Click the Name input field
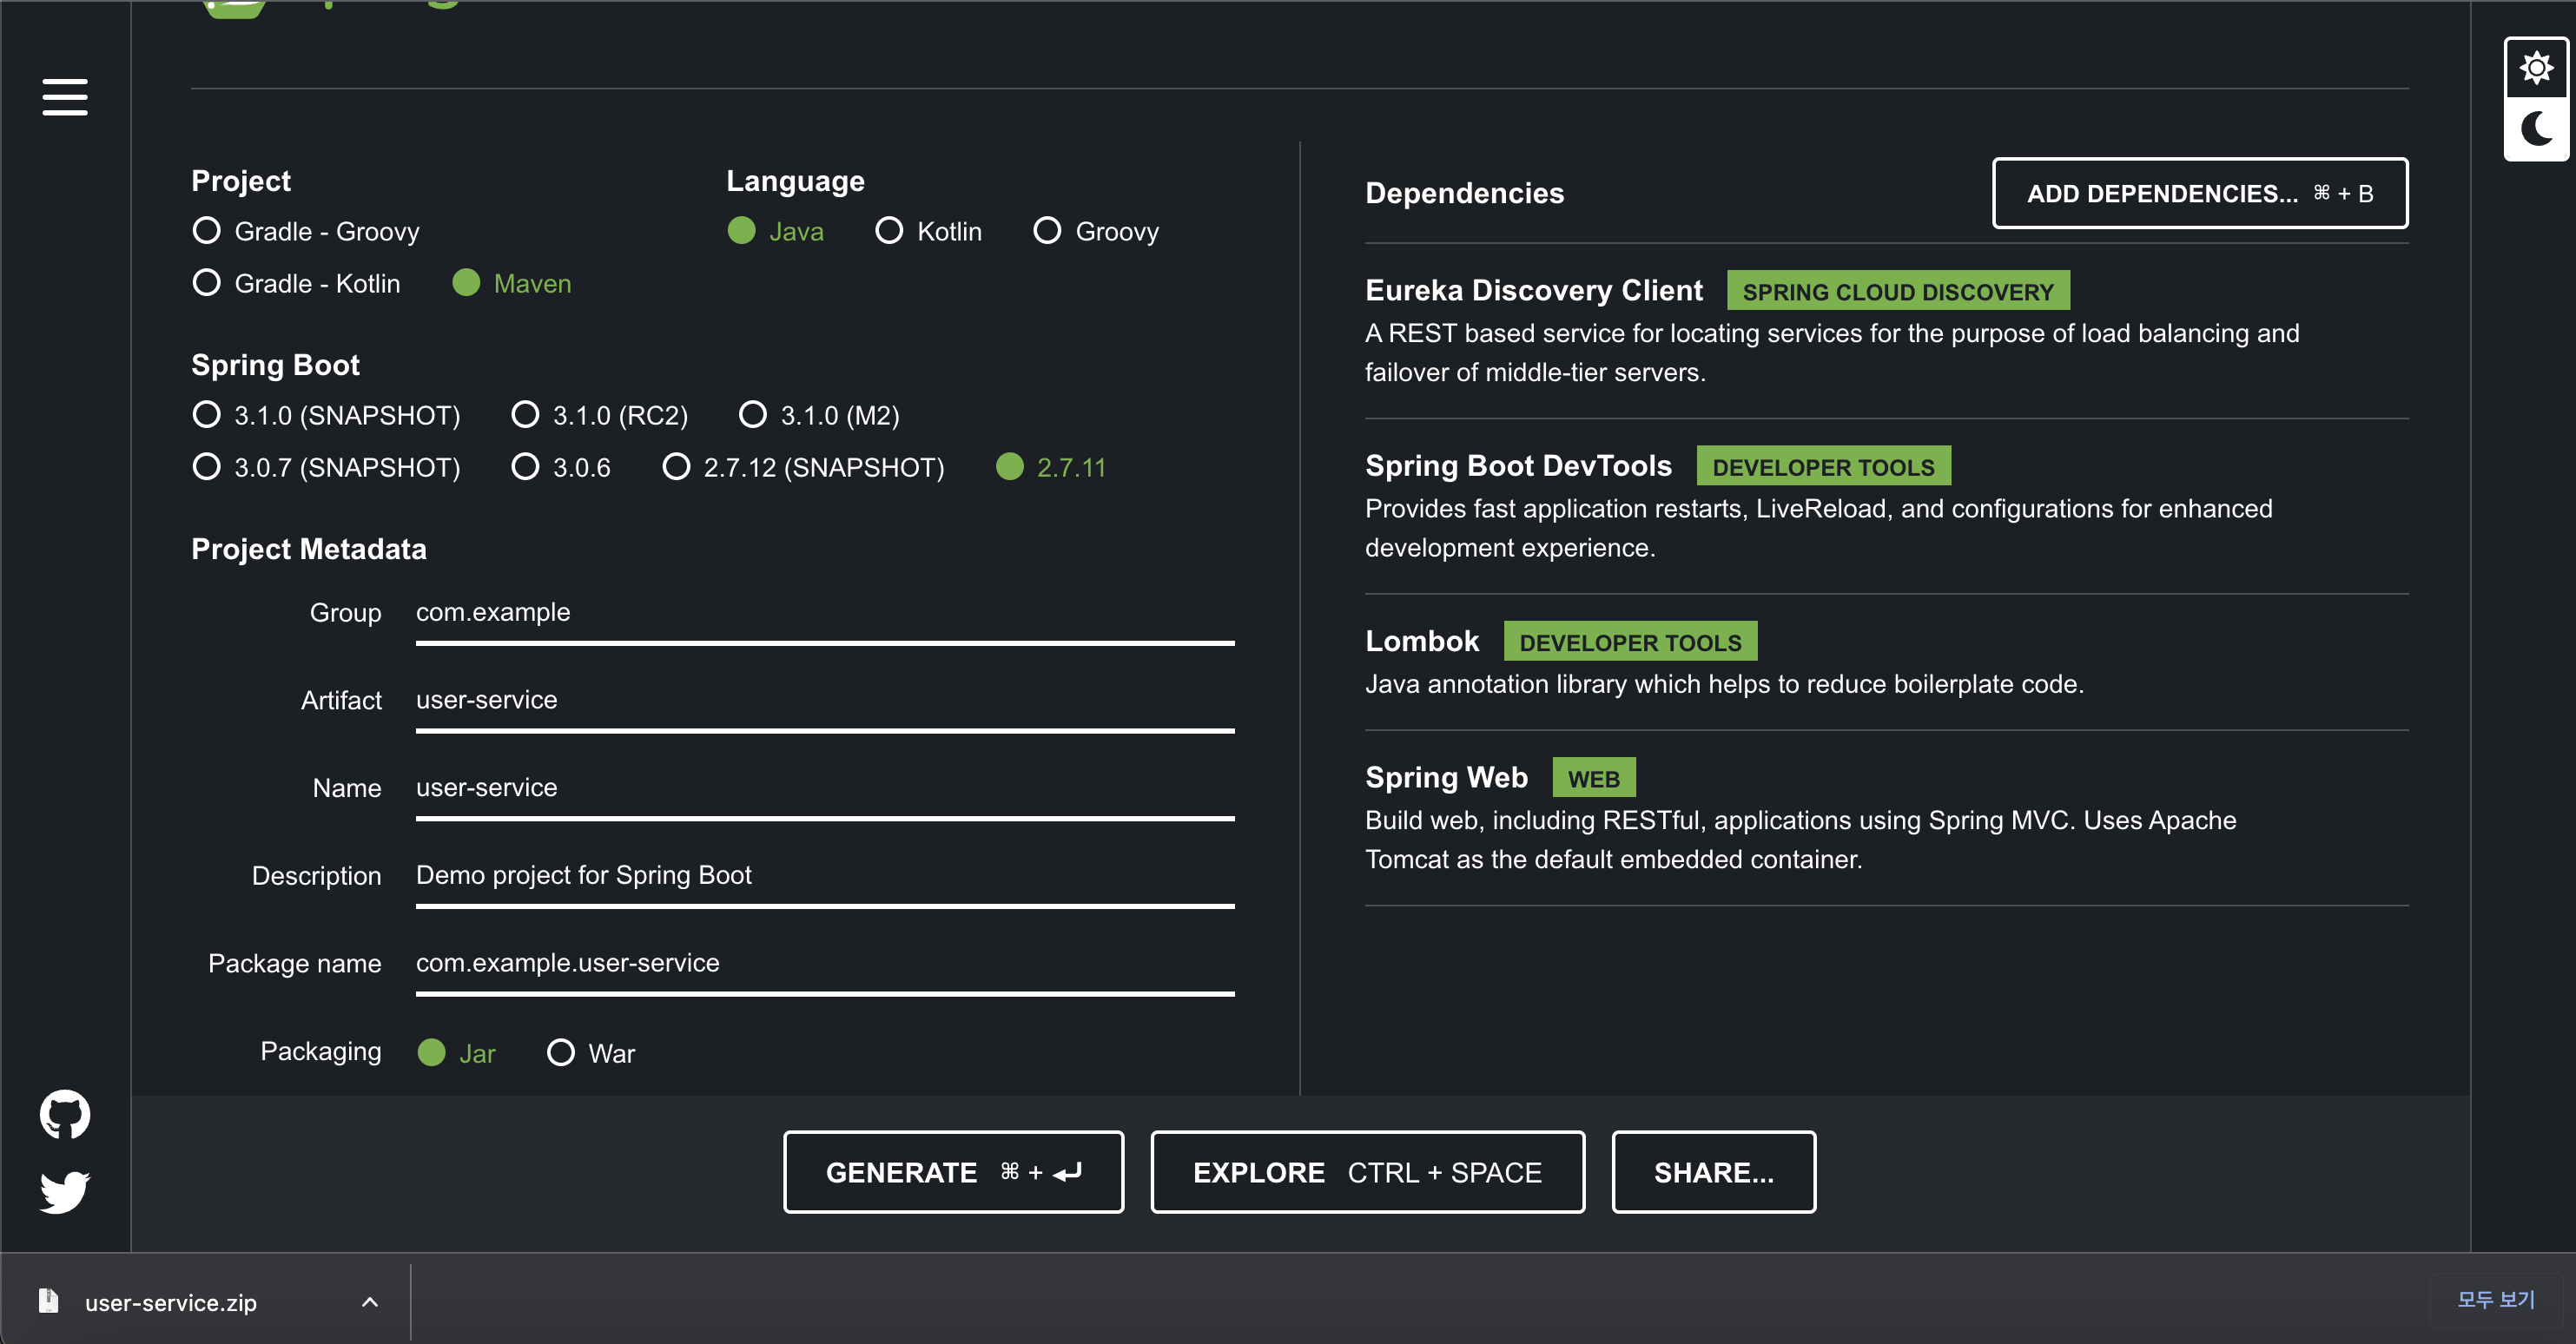 pyautogui.click(x=825, y=790)
